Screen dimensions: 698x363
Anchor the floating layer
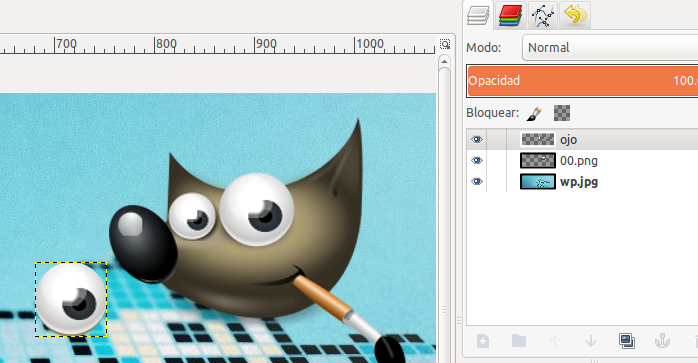tap(662, 341)
